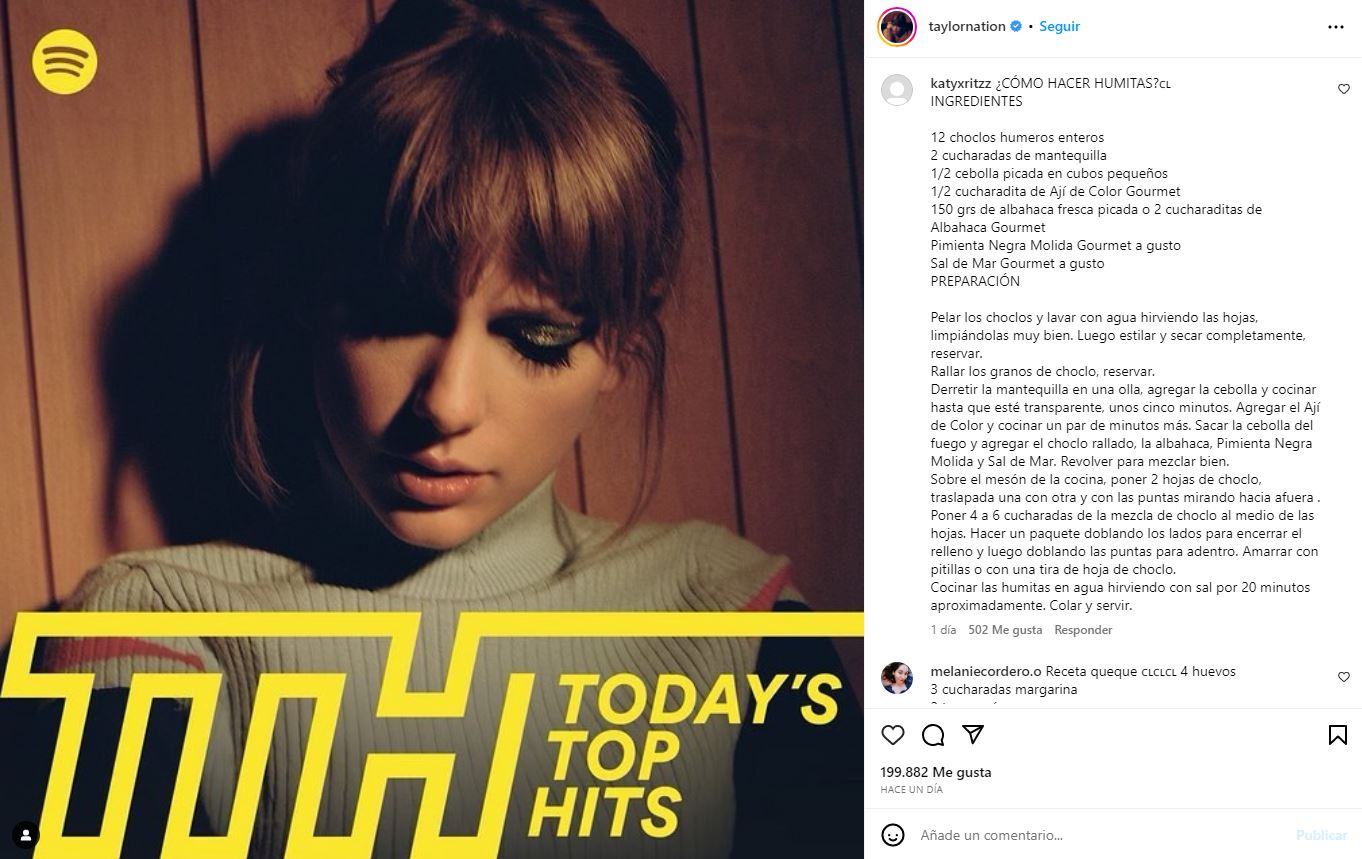Image resolution: width=1362 pixels, height=859 pixels.
Task: Open katyxritzz's profile avatar
Action: click(x=897, y=90)
